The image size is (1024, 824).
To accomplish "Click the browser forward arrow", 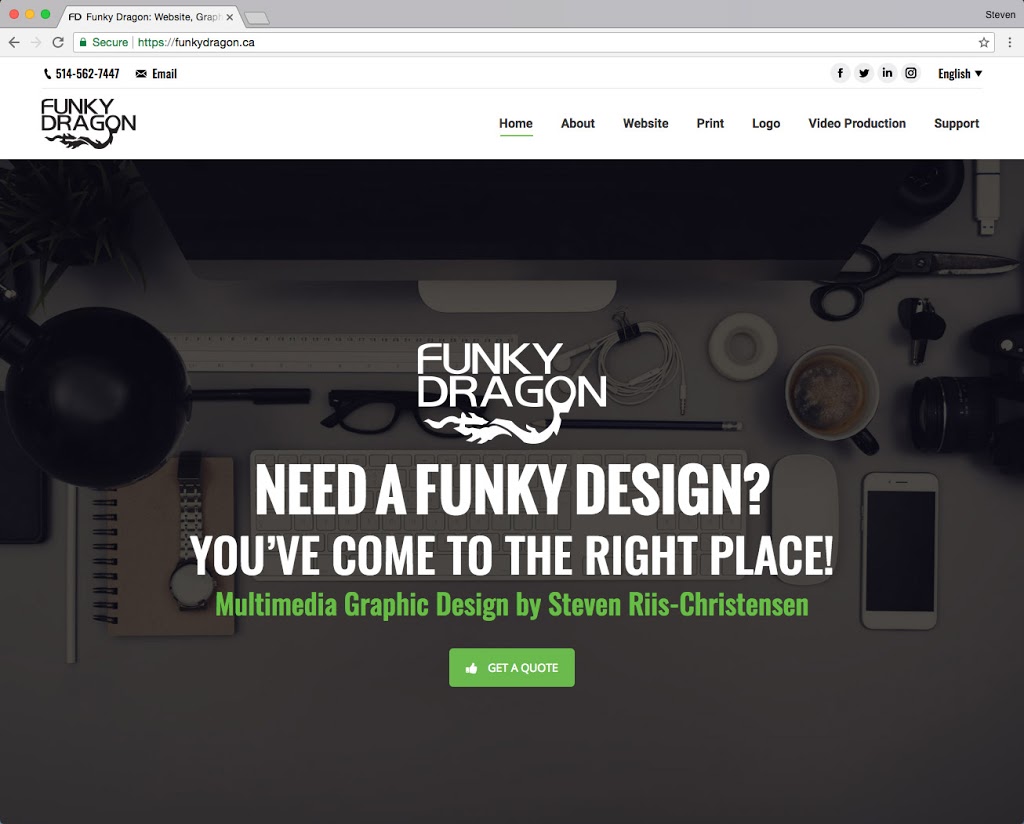I will coord(36,42).
